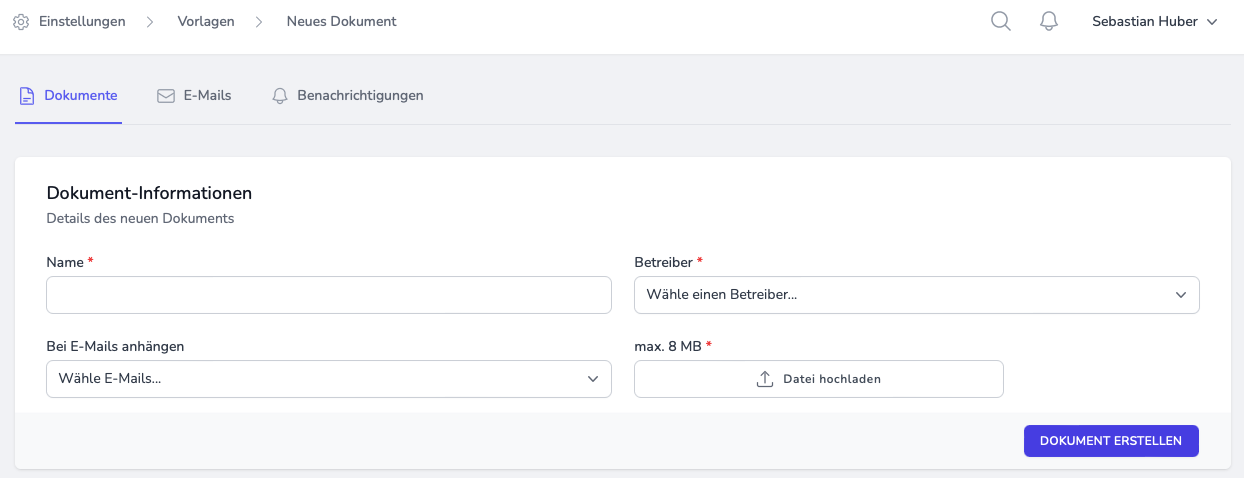The height and width of the screenshot is (478, 1244).
Task: Go to Vorlagen breadcrumb
Action: pyautogui.click(x=206, y=21)
